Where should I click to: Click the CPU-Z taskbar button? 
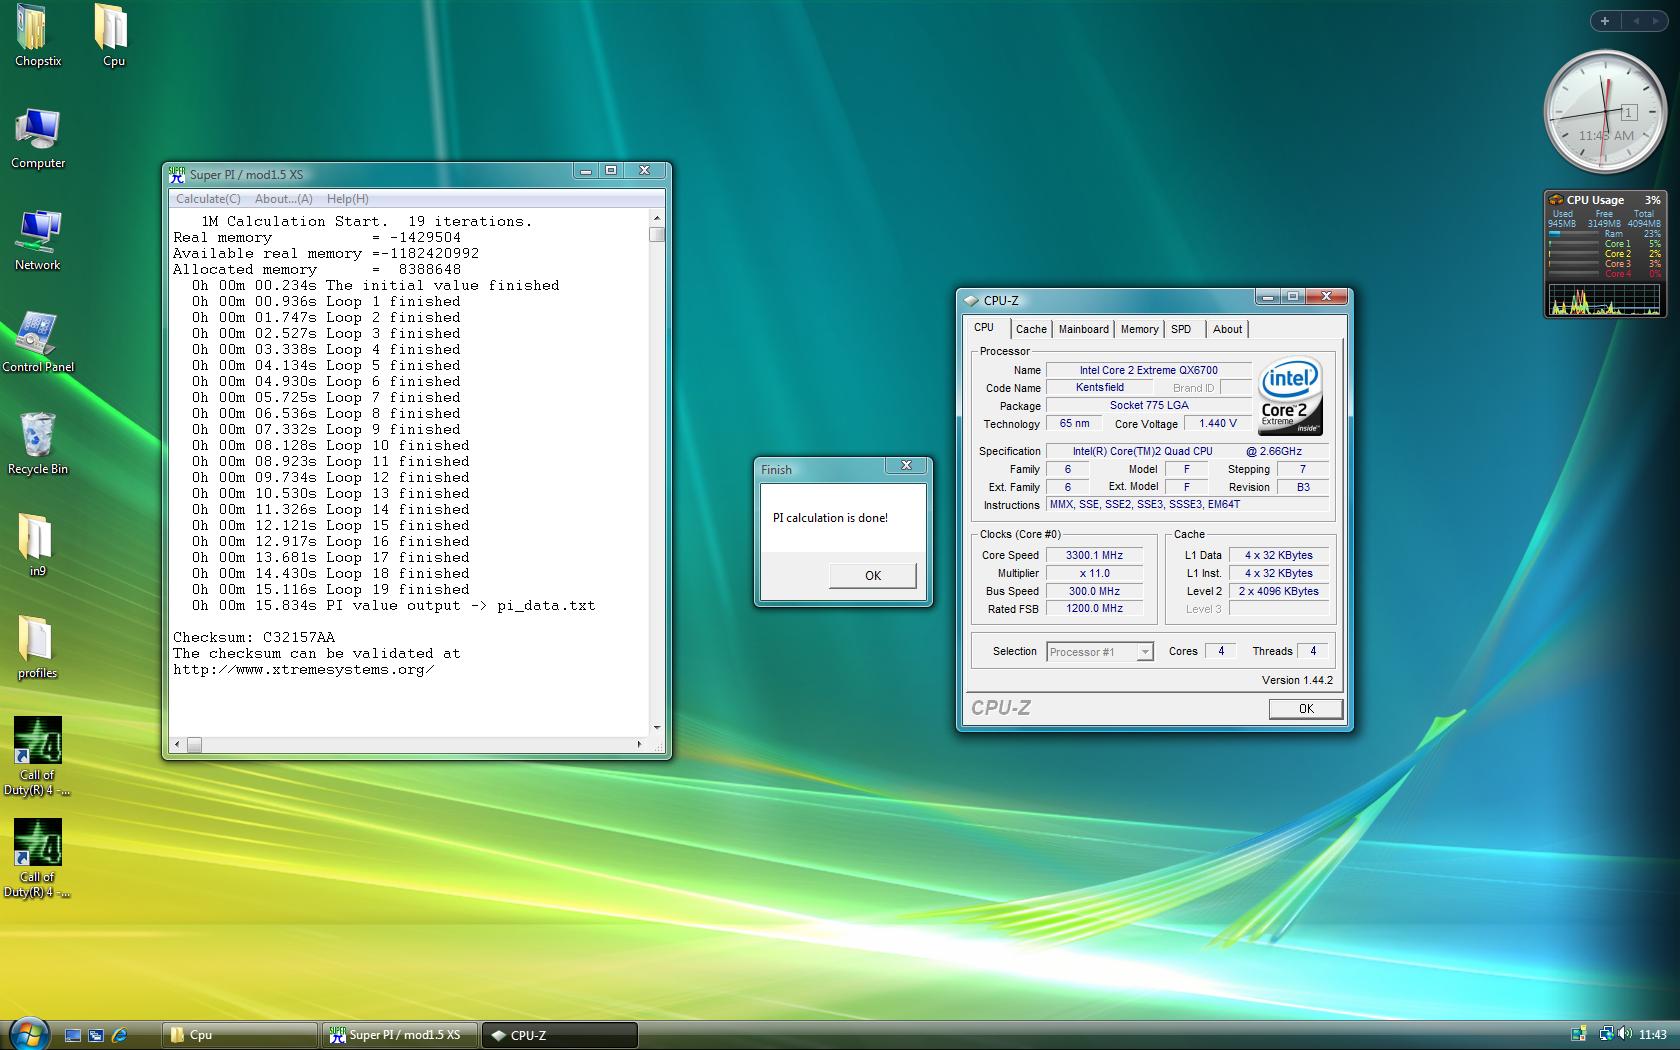point(560,1035)
